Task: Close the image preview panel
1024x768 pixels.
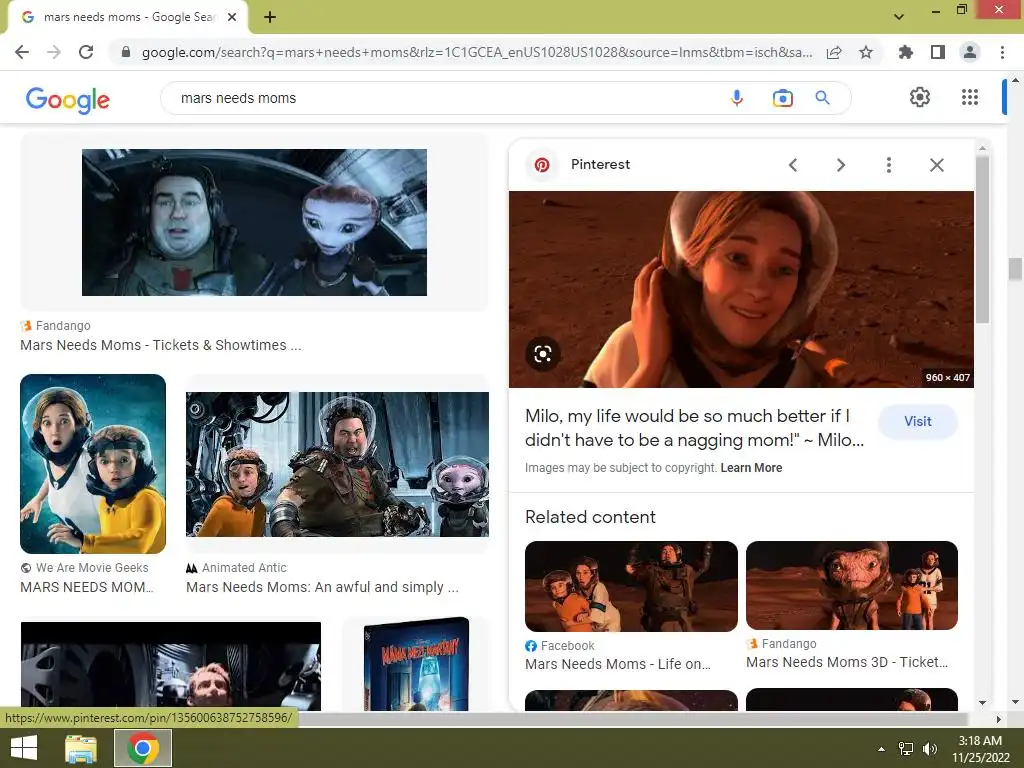Action: [x=936, y=165]
